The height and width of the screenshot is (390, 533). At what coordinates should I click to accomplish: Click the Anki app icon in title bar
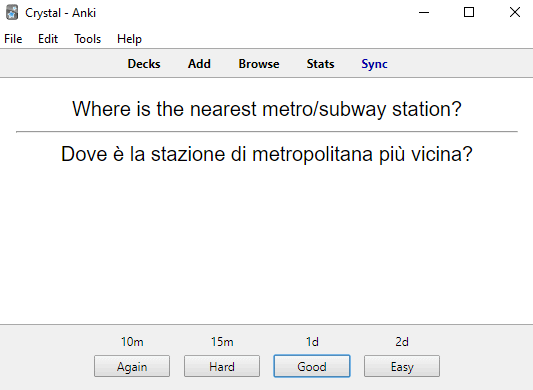click(x=12, y=13)
